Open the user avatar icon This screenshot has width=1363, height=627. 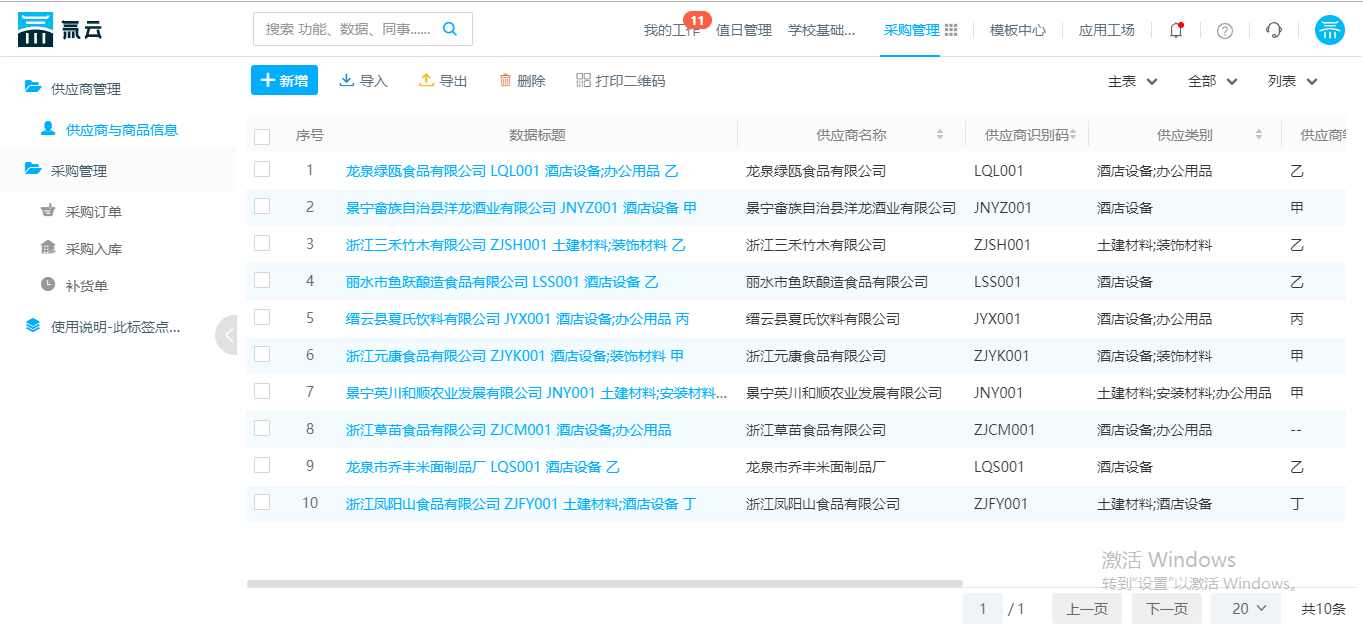[x=1329, y=30]
